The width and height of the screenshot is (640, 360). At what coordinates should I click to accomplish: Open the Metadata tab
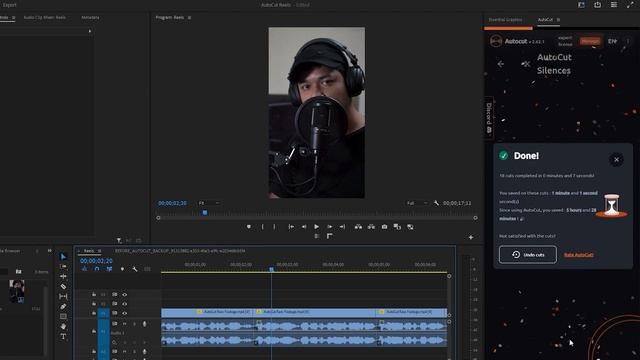[90, 18]
